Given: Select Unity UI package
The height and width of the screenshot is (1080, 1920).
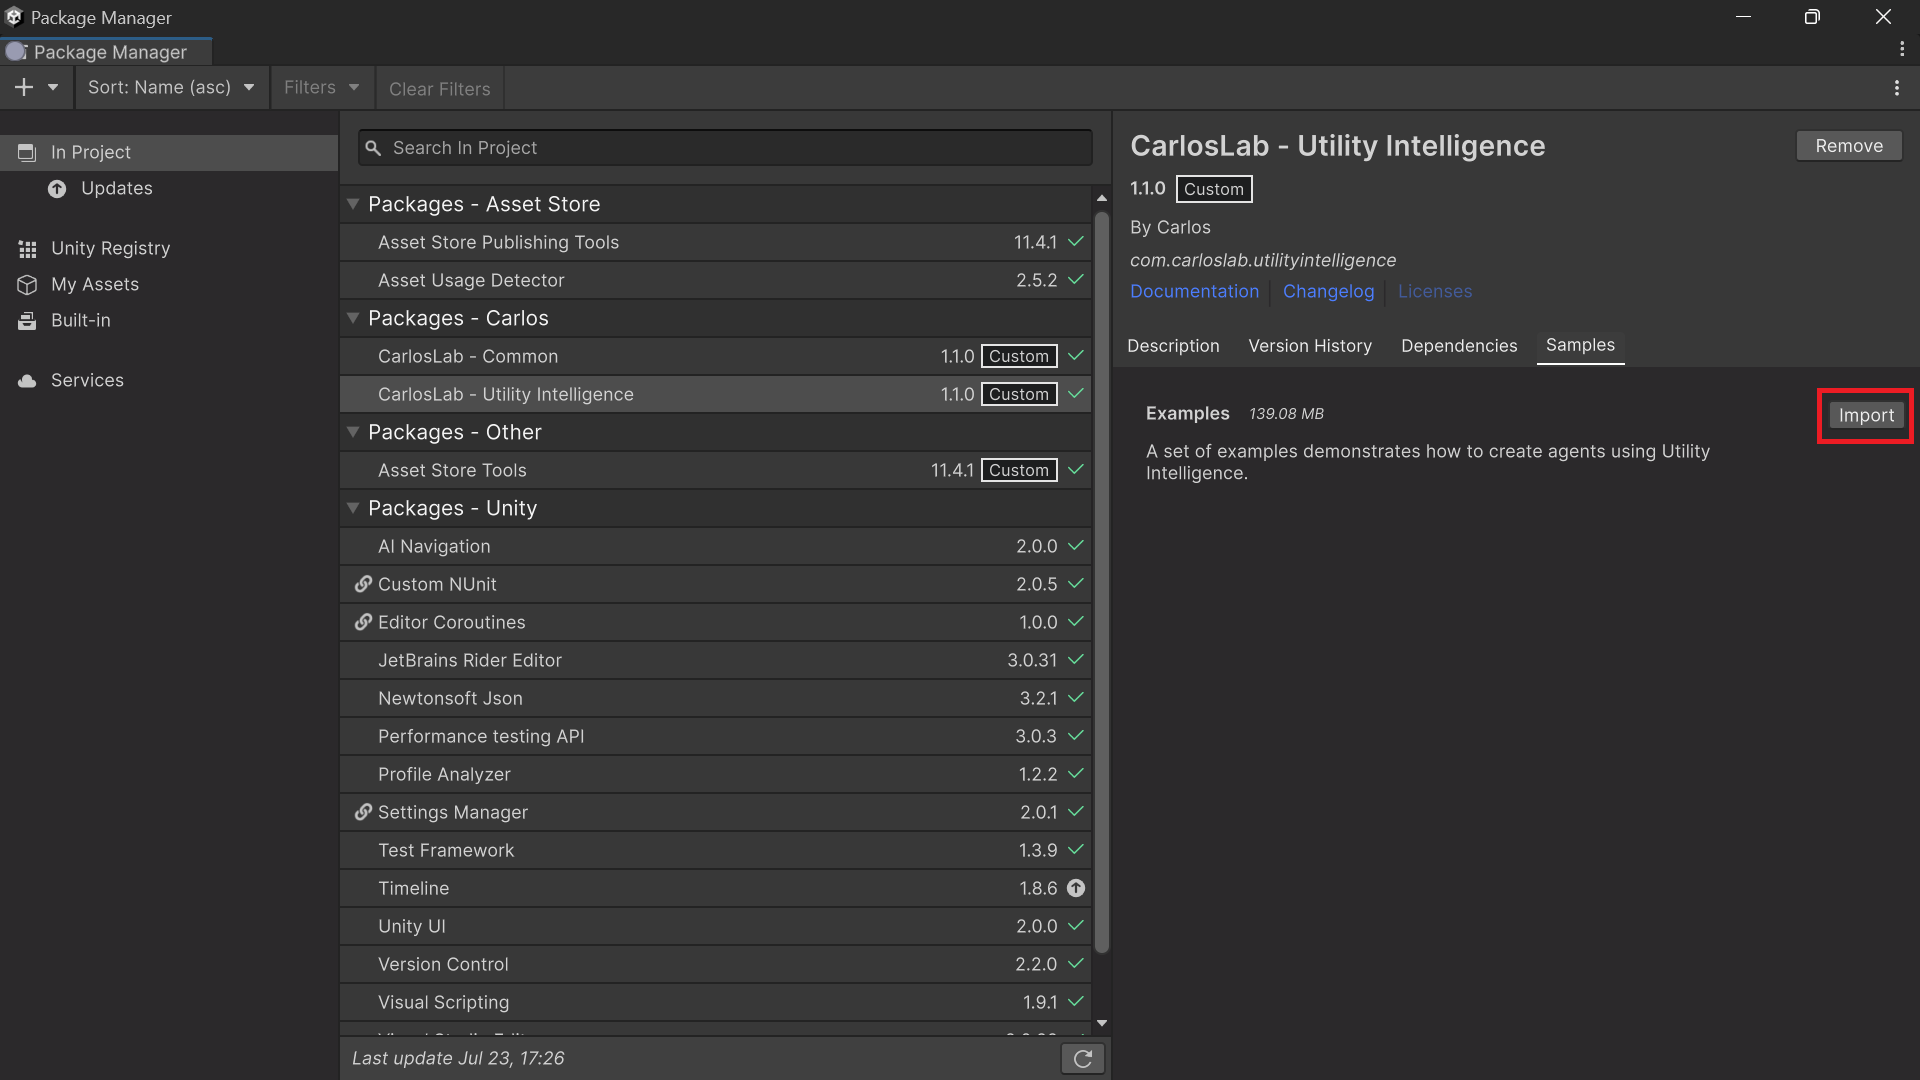Looking at the screenshot, I should coord(716,926).
